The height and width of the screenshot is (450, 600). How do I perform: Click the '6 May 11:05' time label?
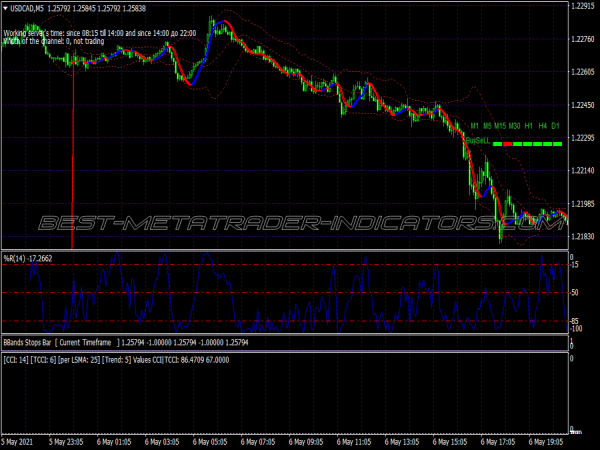pos(354,442)
